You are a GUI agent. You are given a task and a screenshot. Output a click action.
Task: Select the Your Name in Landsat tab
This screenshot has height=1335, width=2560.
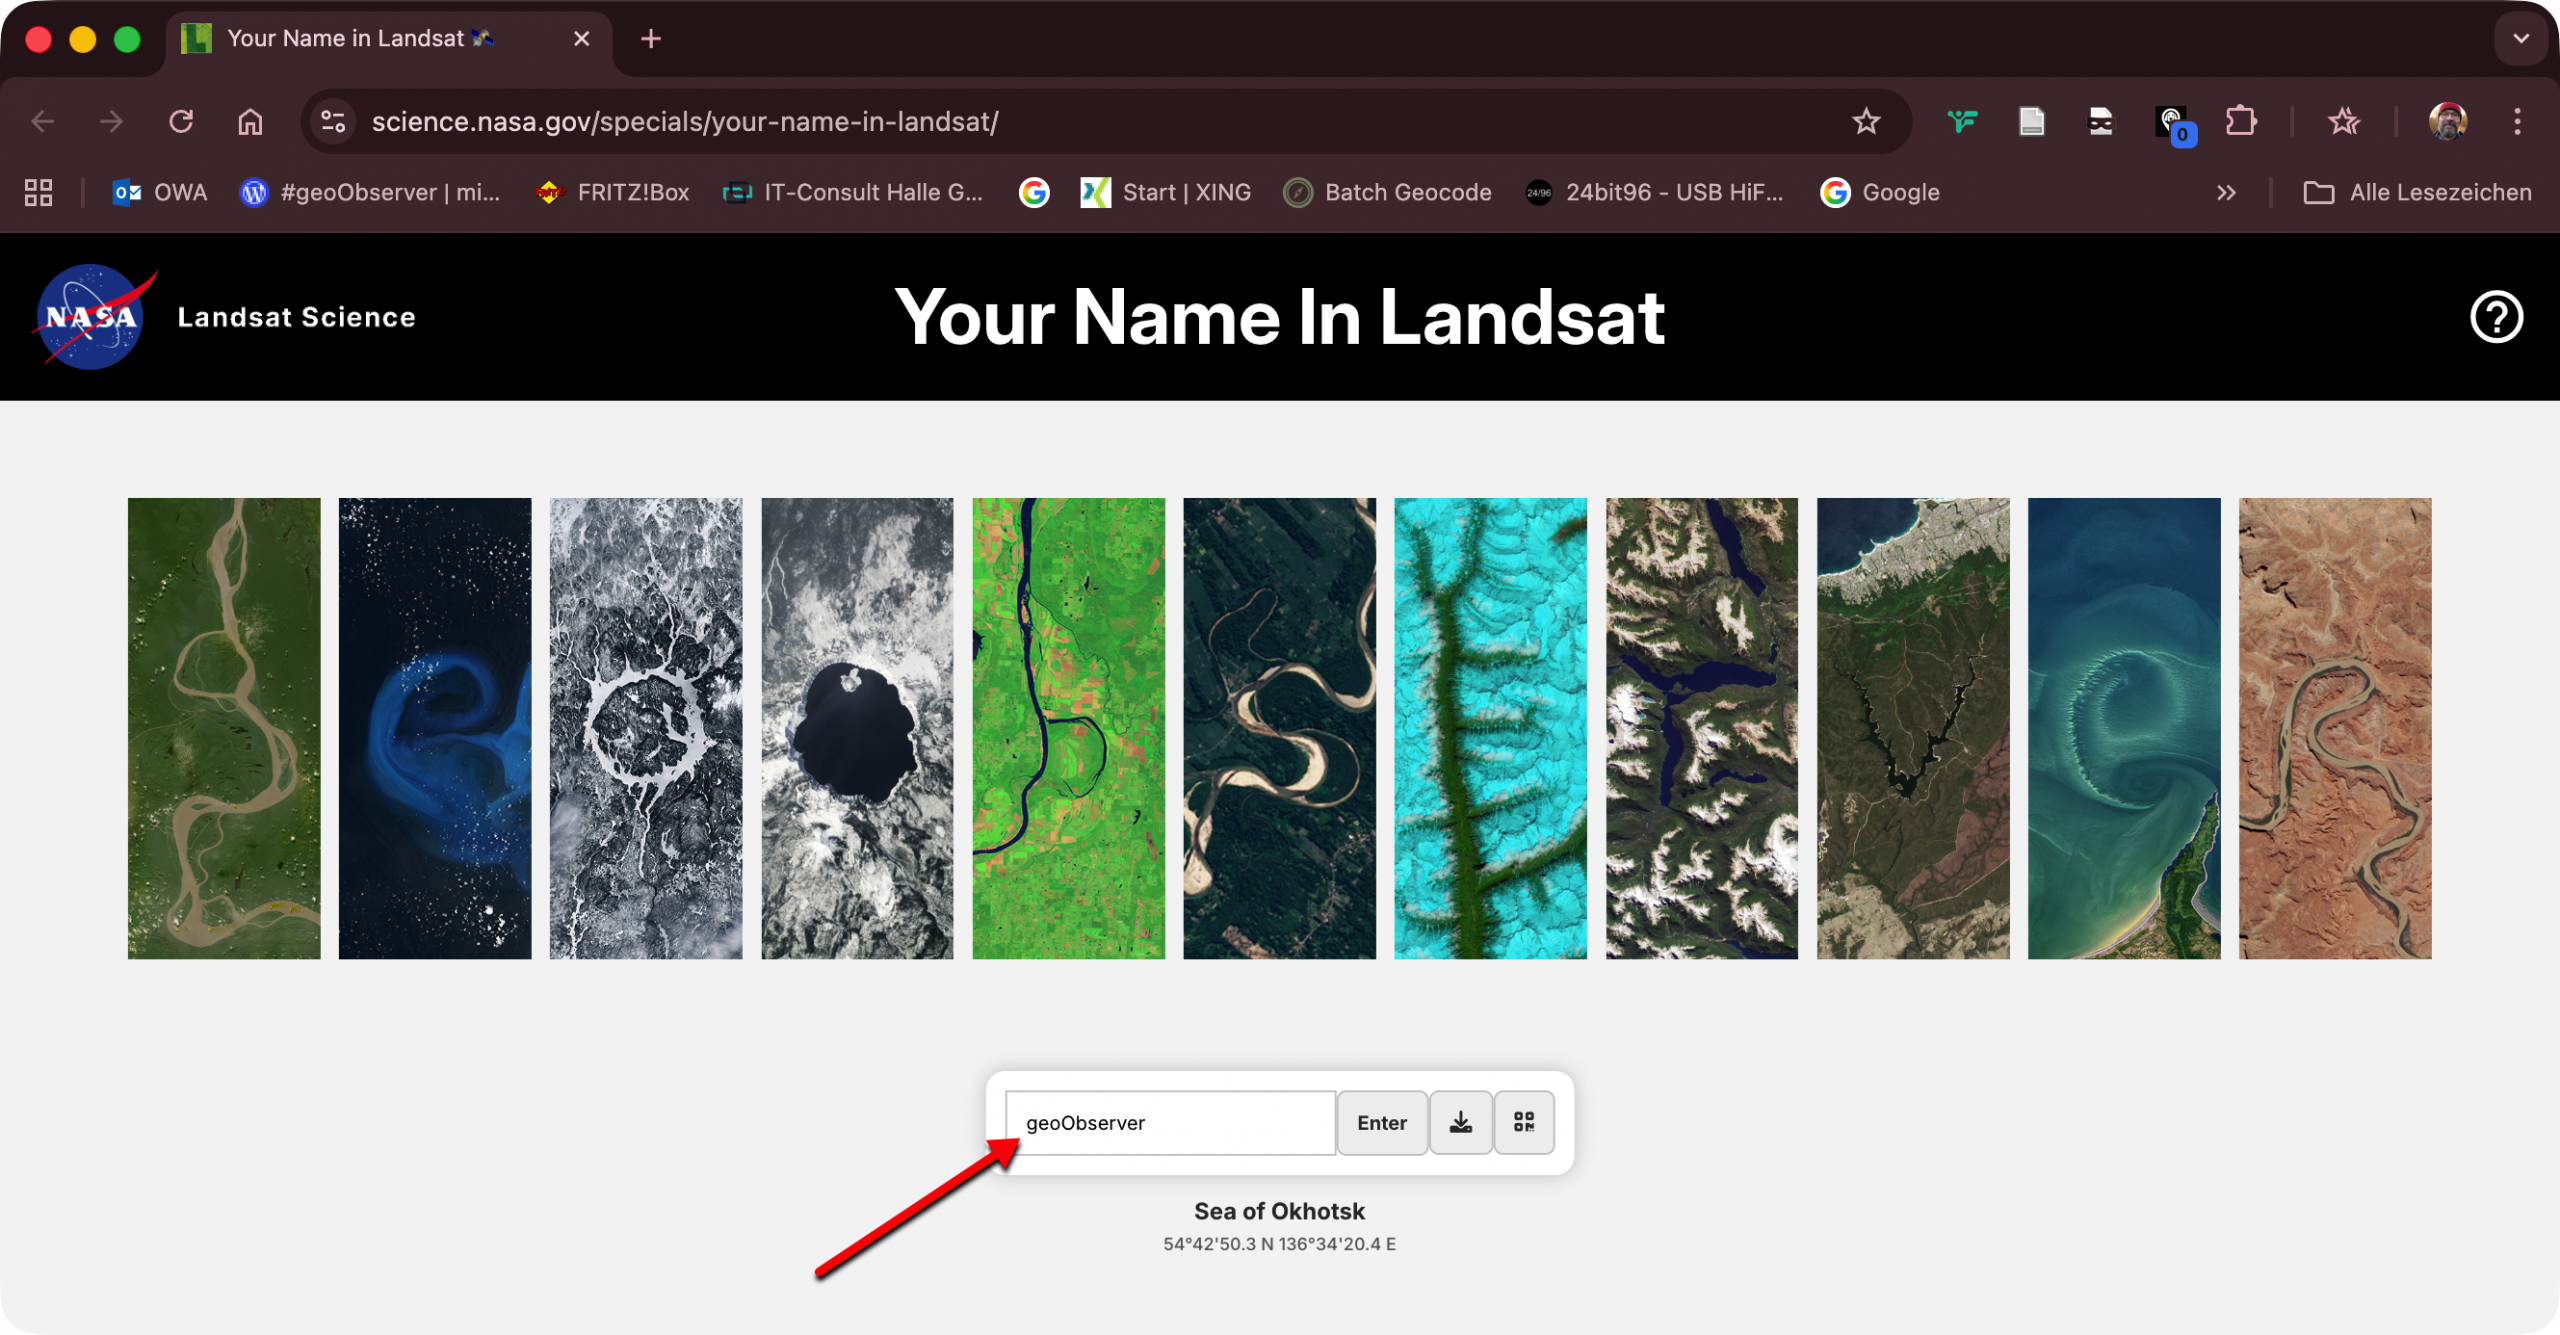coord(345,39)
